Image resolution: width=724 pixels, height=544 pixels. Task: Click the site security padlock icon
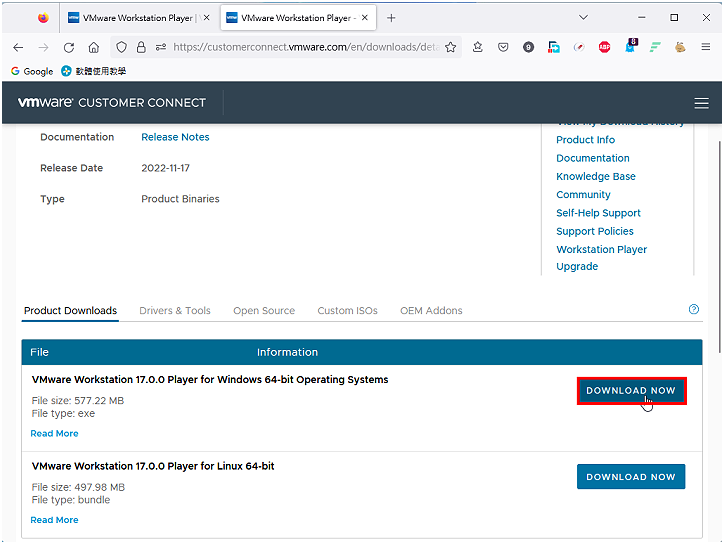(x=141, y=47)
